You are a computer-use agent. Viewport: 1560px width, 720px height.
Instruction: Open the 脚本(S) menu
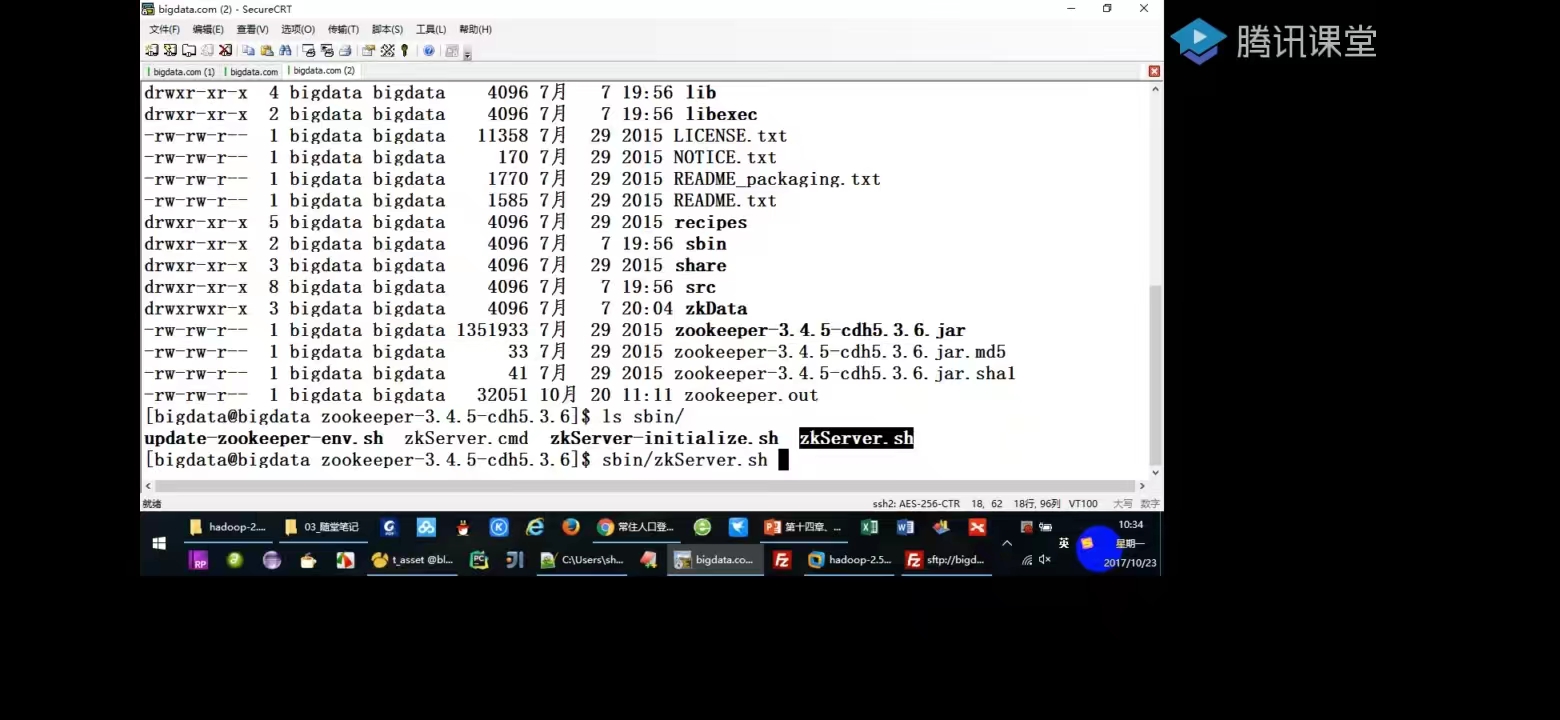(387, 29)
